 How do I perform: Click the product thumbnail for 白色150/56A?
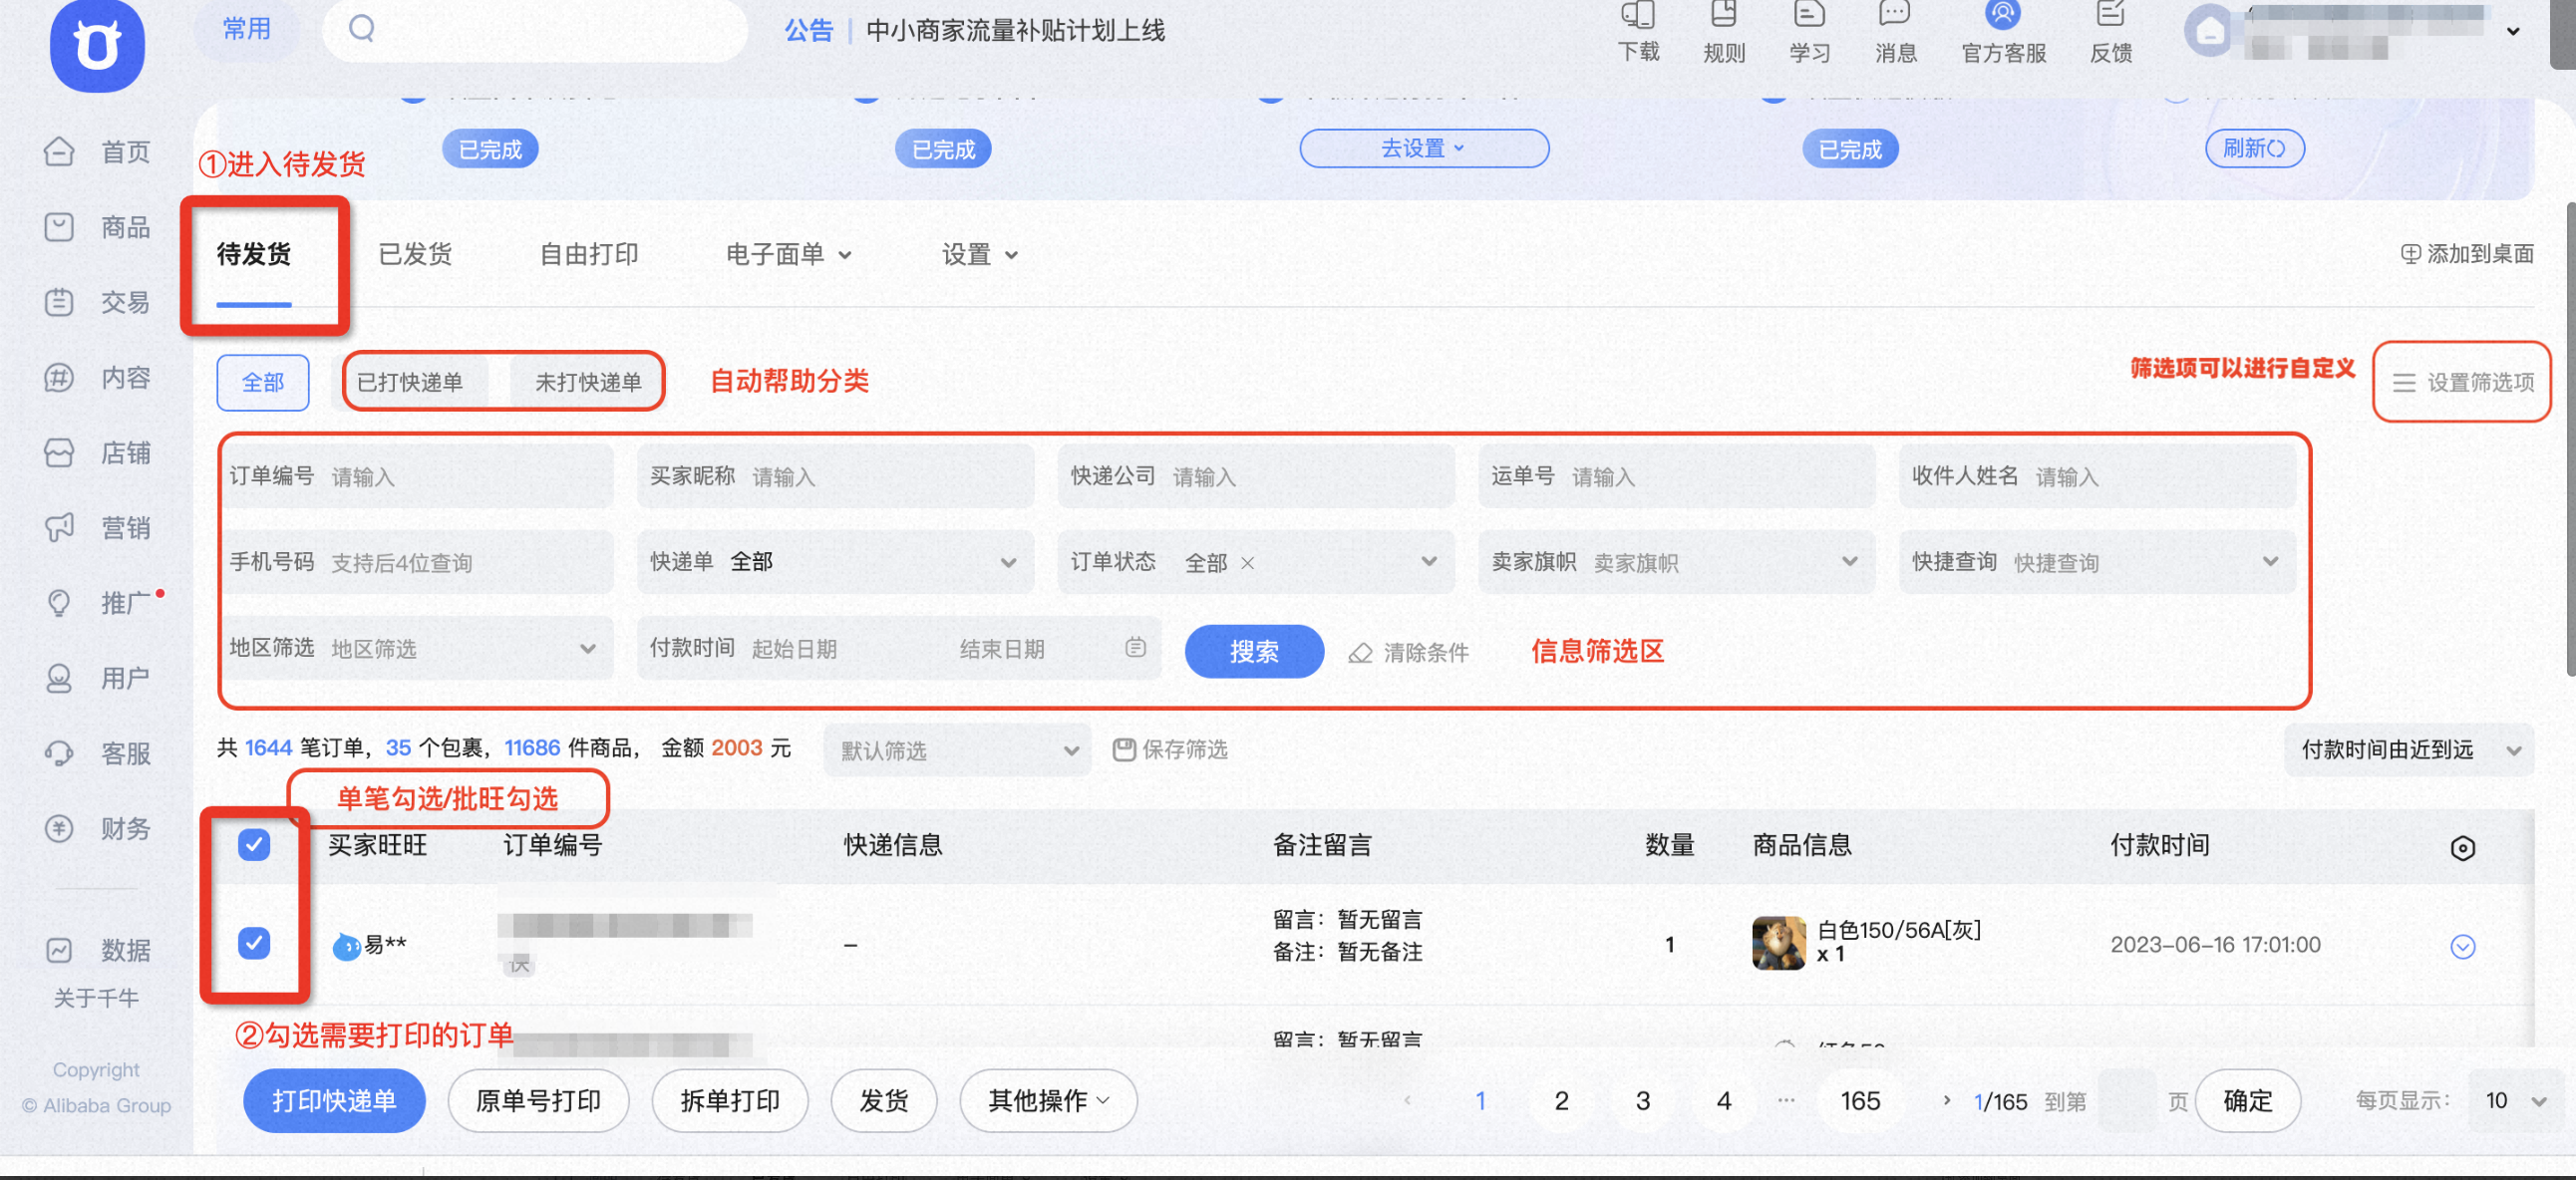pos(1778,943)
